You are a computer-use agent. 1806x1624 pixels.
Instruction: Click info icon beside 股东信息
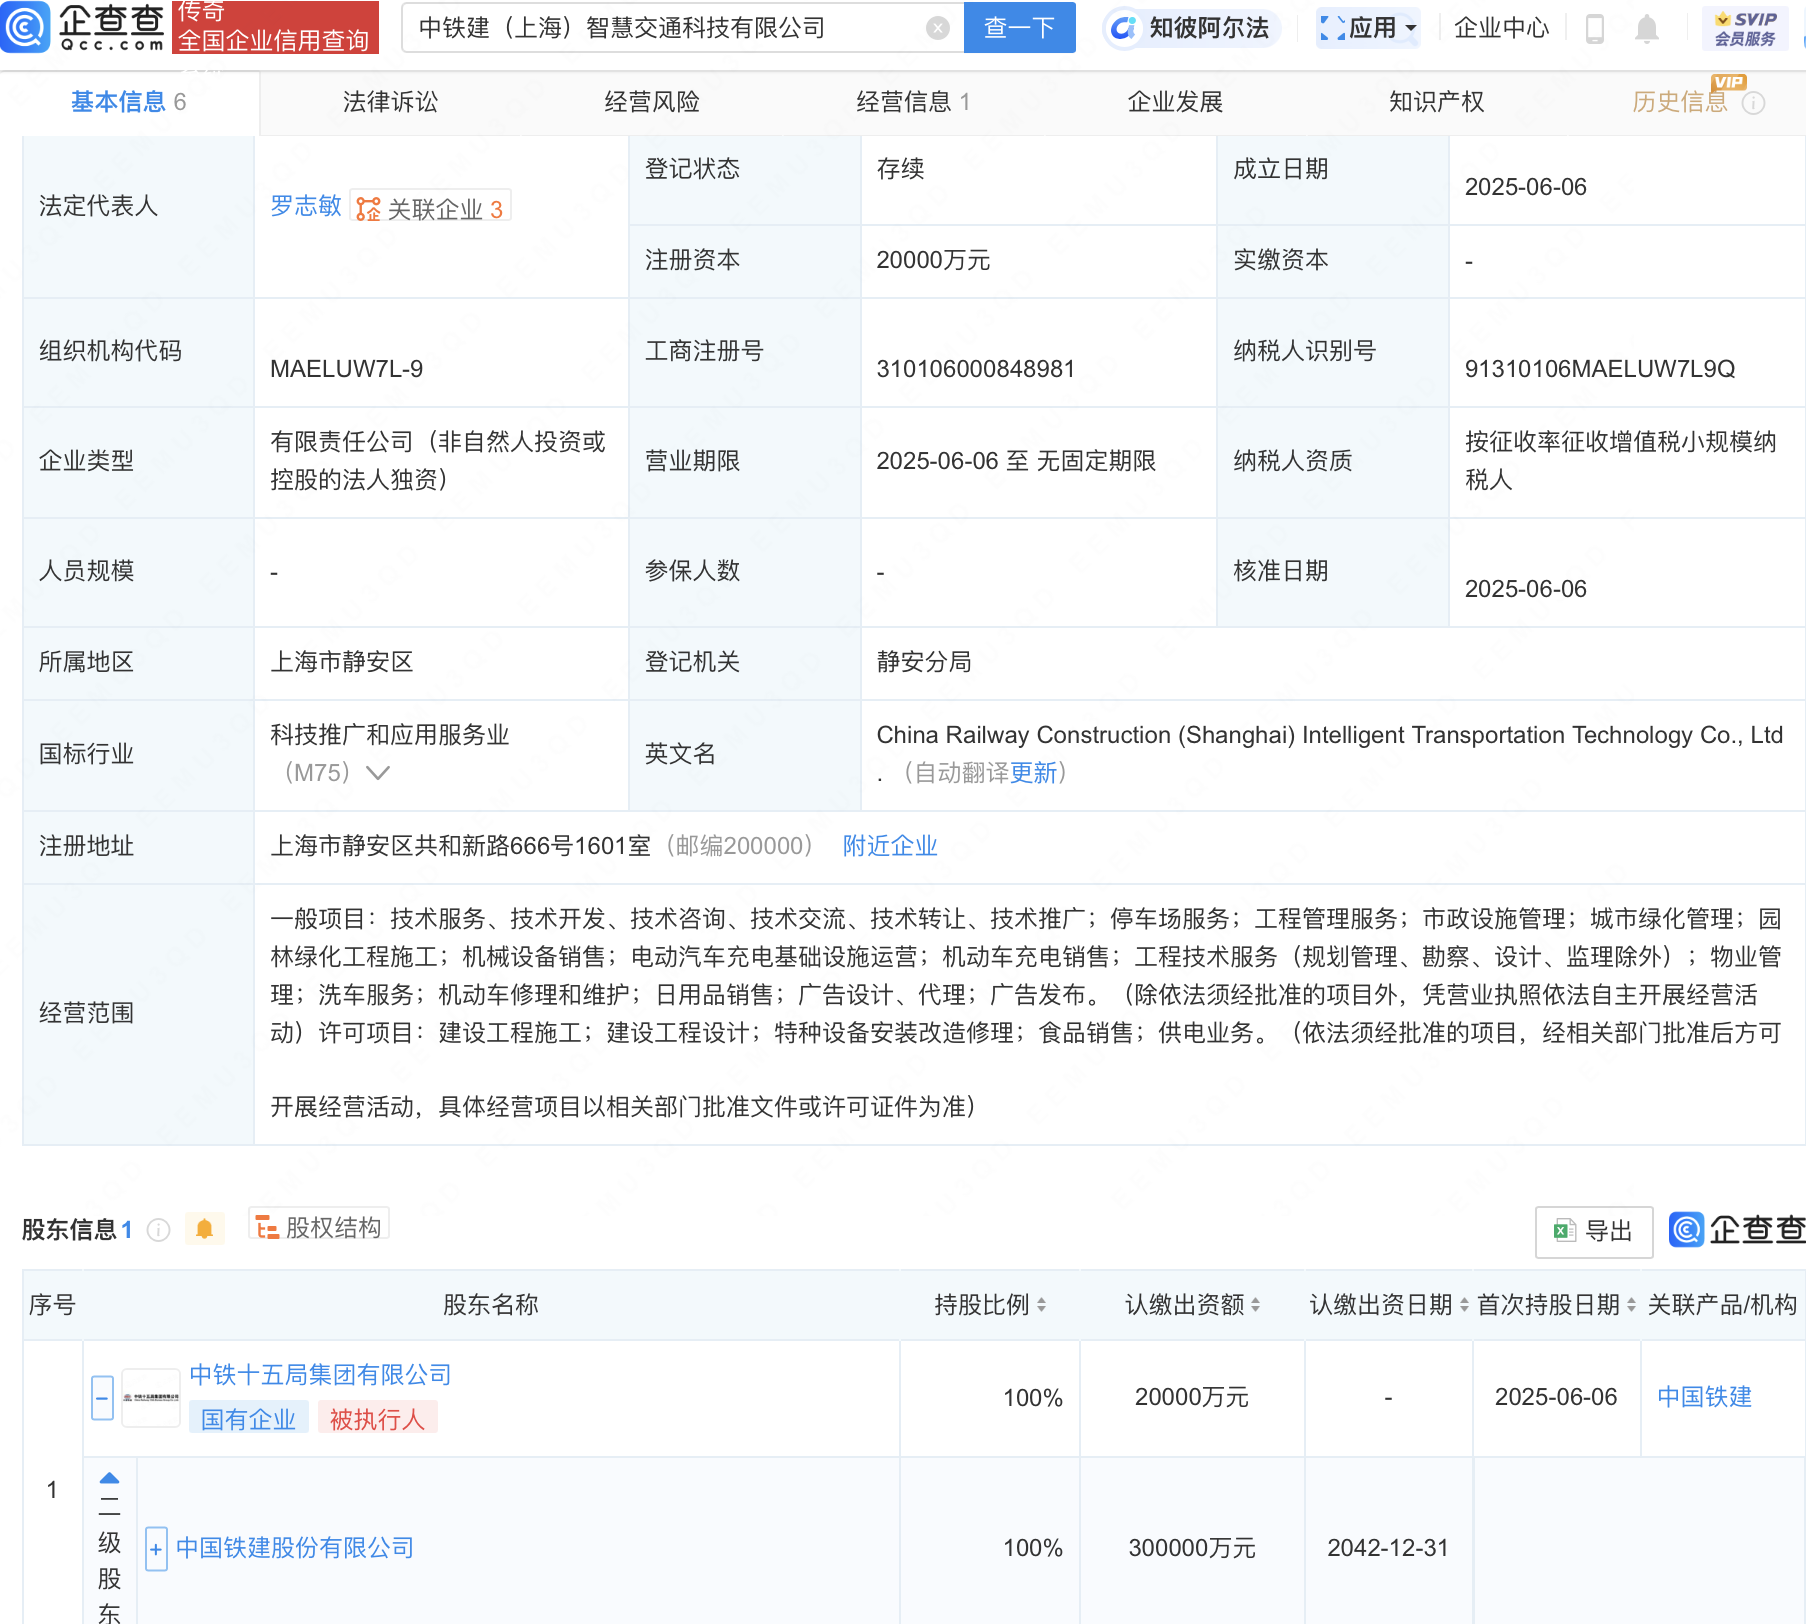[x=158, y=1230]
